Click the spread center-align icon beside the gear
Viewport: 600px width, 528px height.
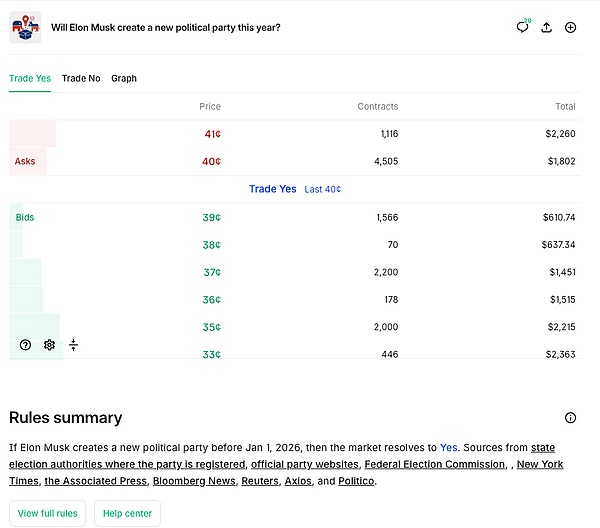74,345
